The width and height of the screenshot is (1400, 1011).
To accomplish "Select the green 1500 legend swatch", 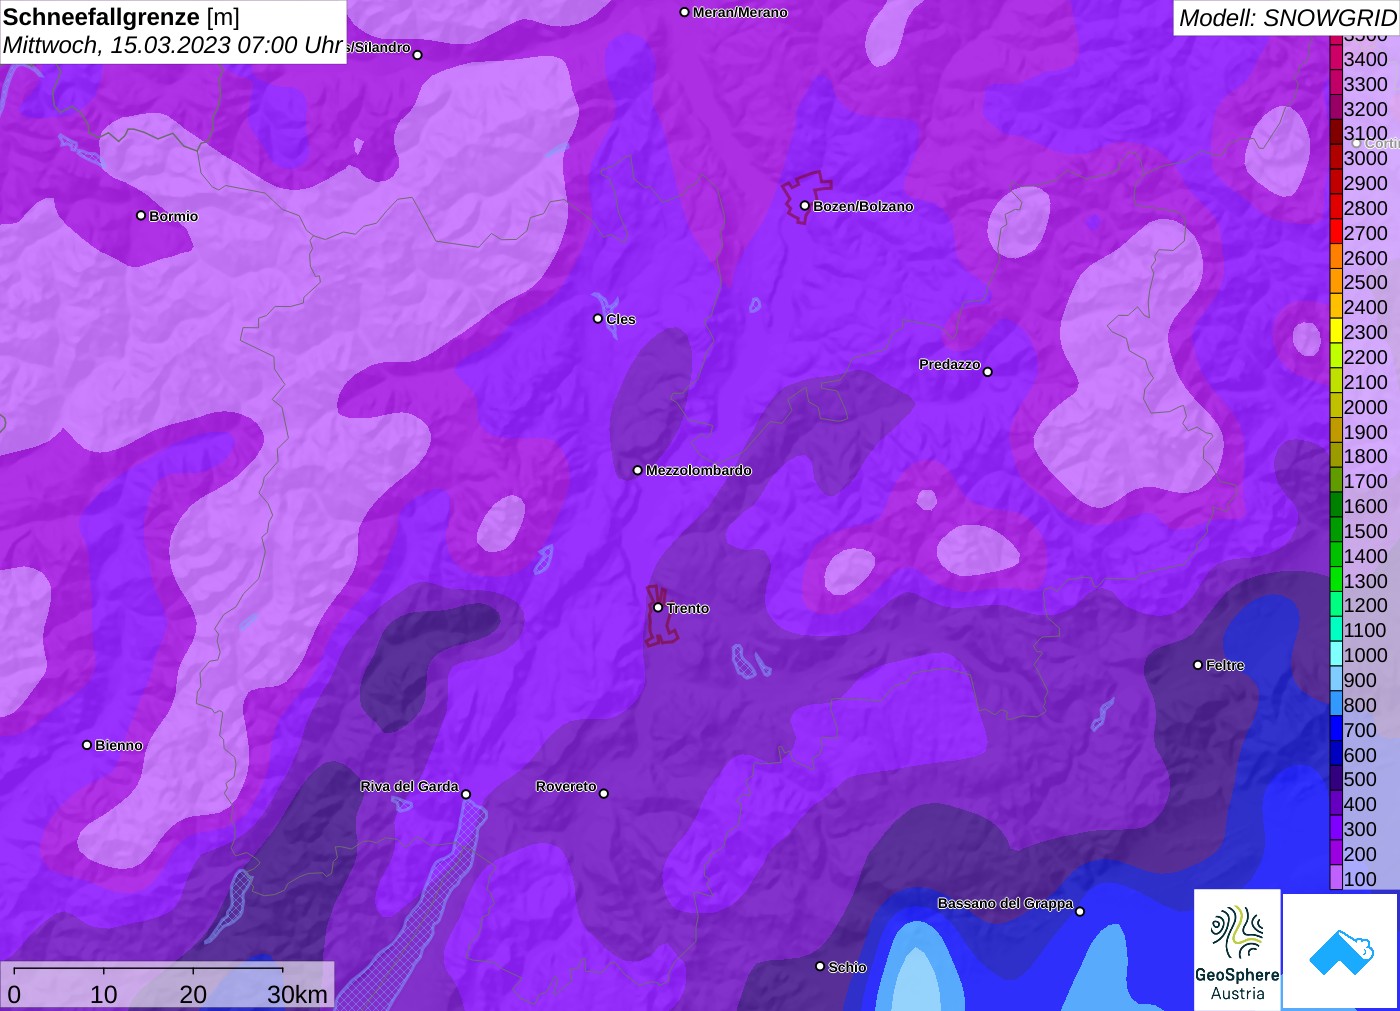I will point(1336,531).
